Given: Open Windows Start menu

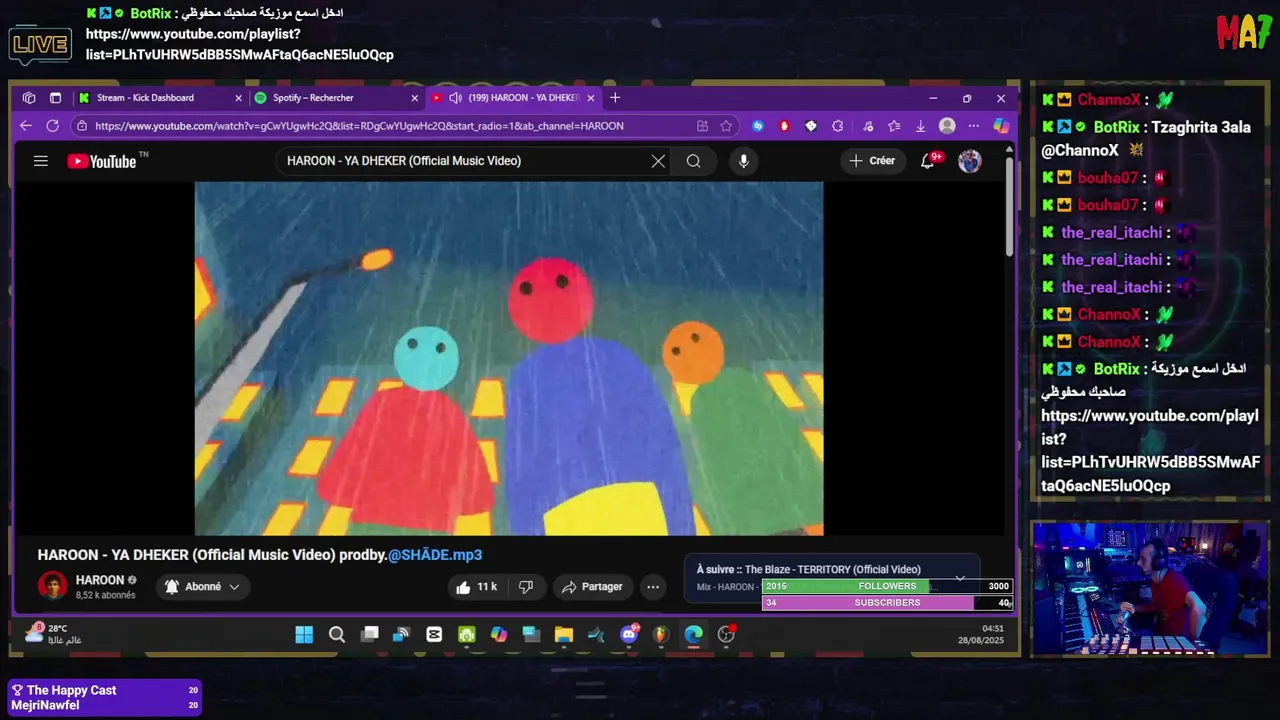Looking at the screenshot, I should (304, 635).
